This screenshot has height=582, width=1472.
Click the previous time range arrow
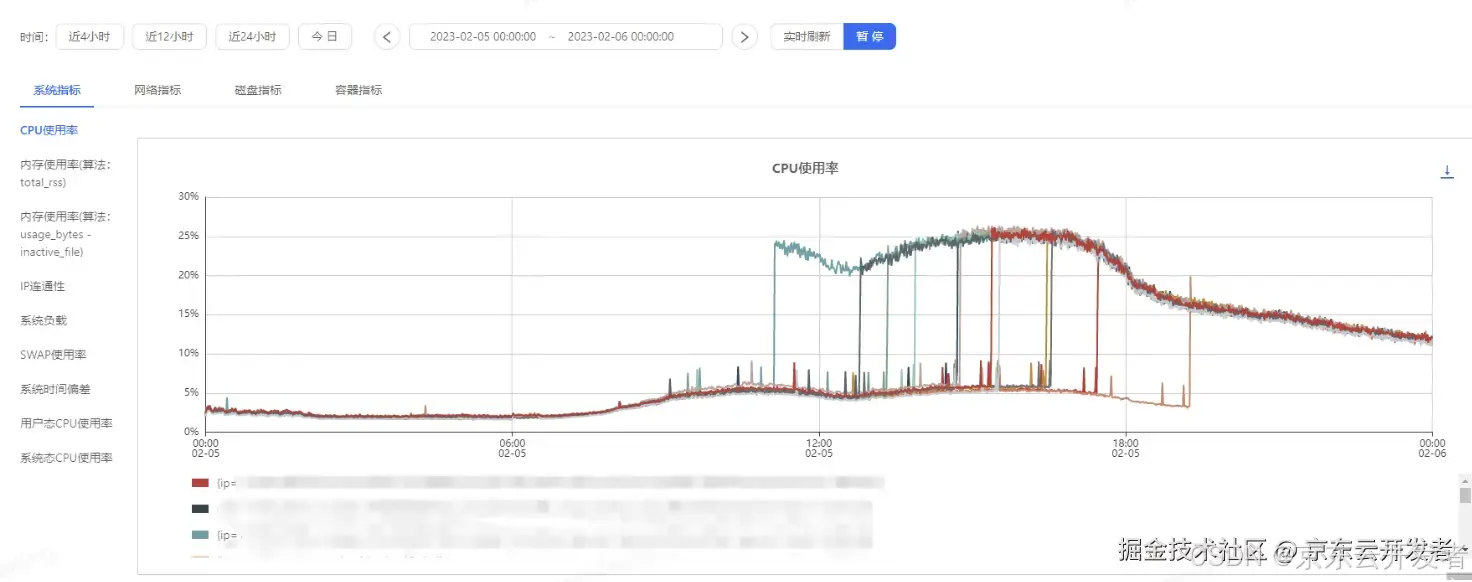[387, 37]
